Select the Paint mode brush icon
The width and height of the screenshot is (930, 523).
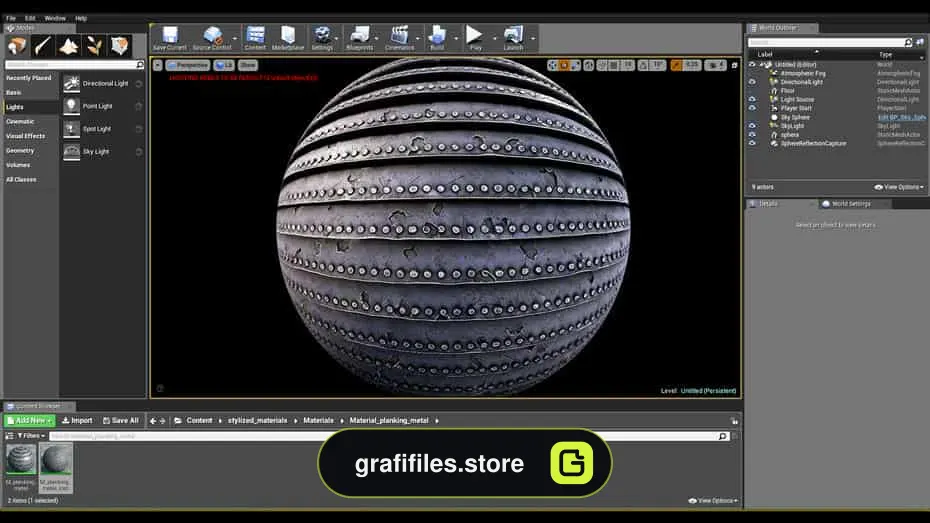click(x=42, y=46)
